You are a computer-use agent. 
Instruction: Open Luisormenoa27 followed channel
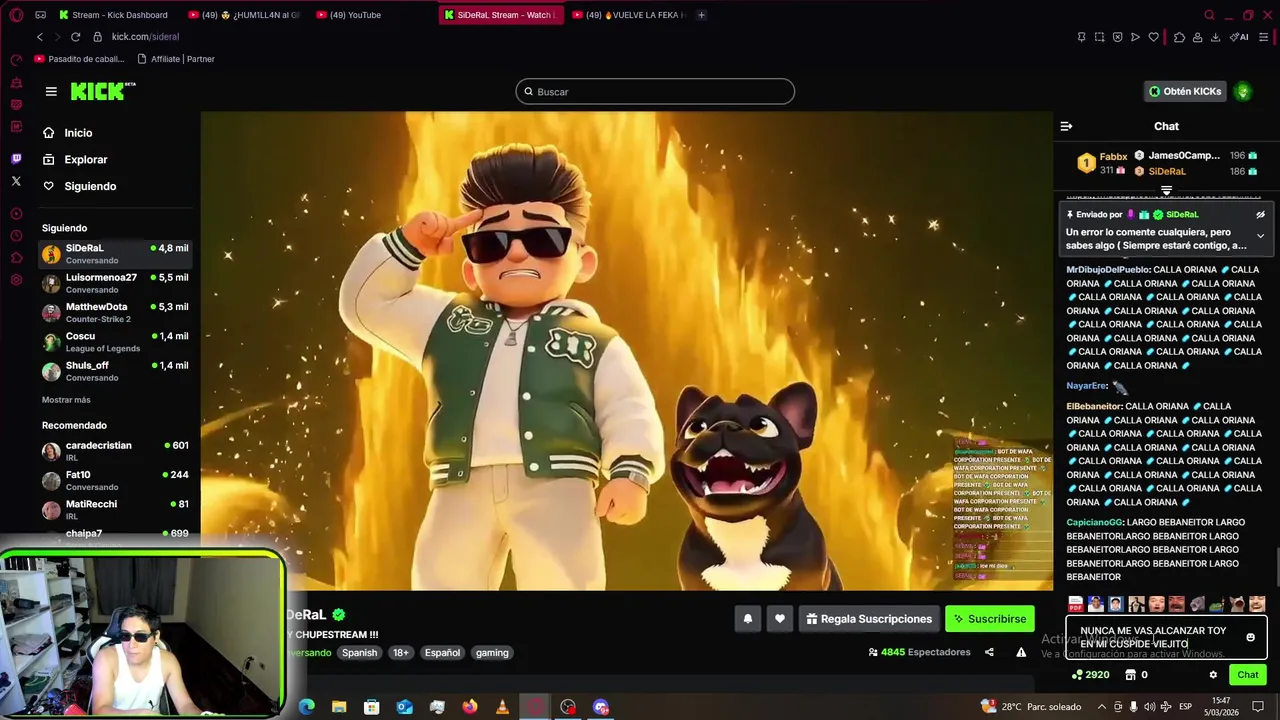point(116,283)
